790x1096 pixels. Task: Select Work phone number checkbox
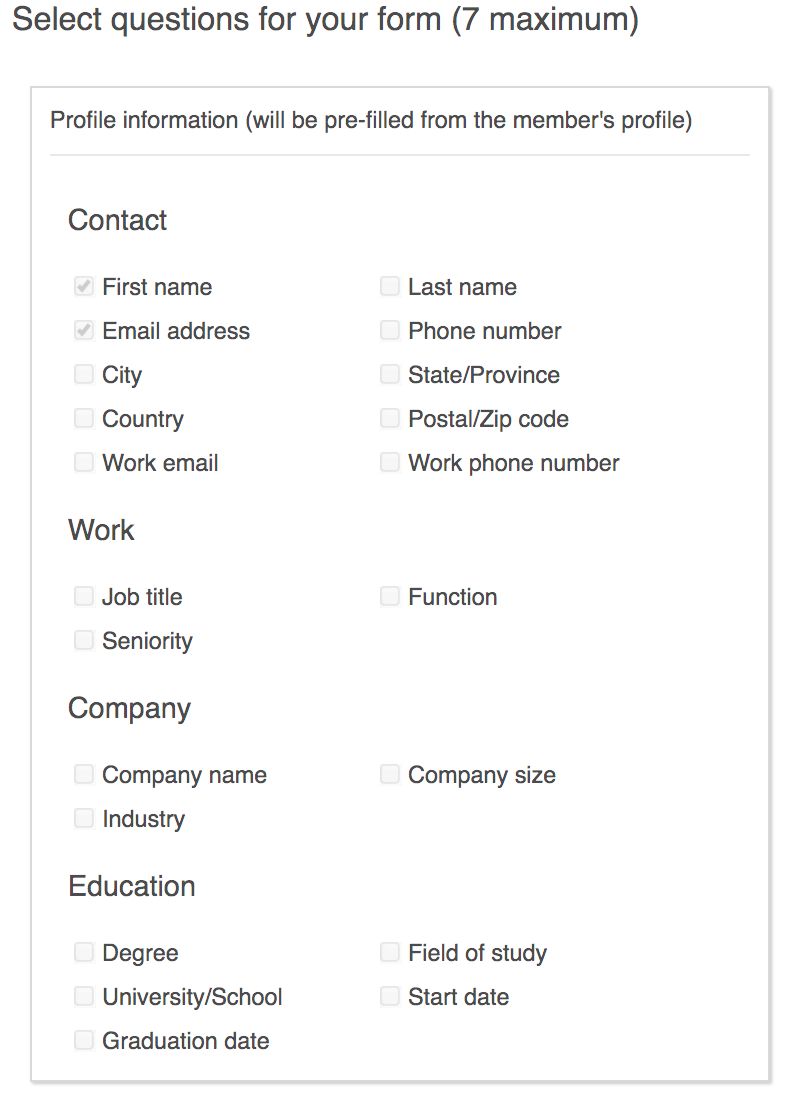(x=390, y=463)
